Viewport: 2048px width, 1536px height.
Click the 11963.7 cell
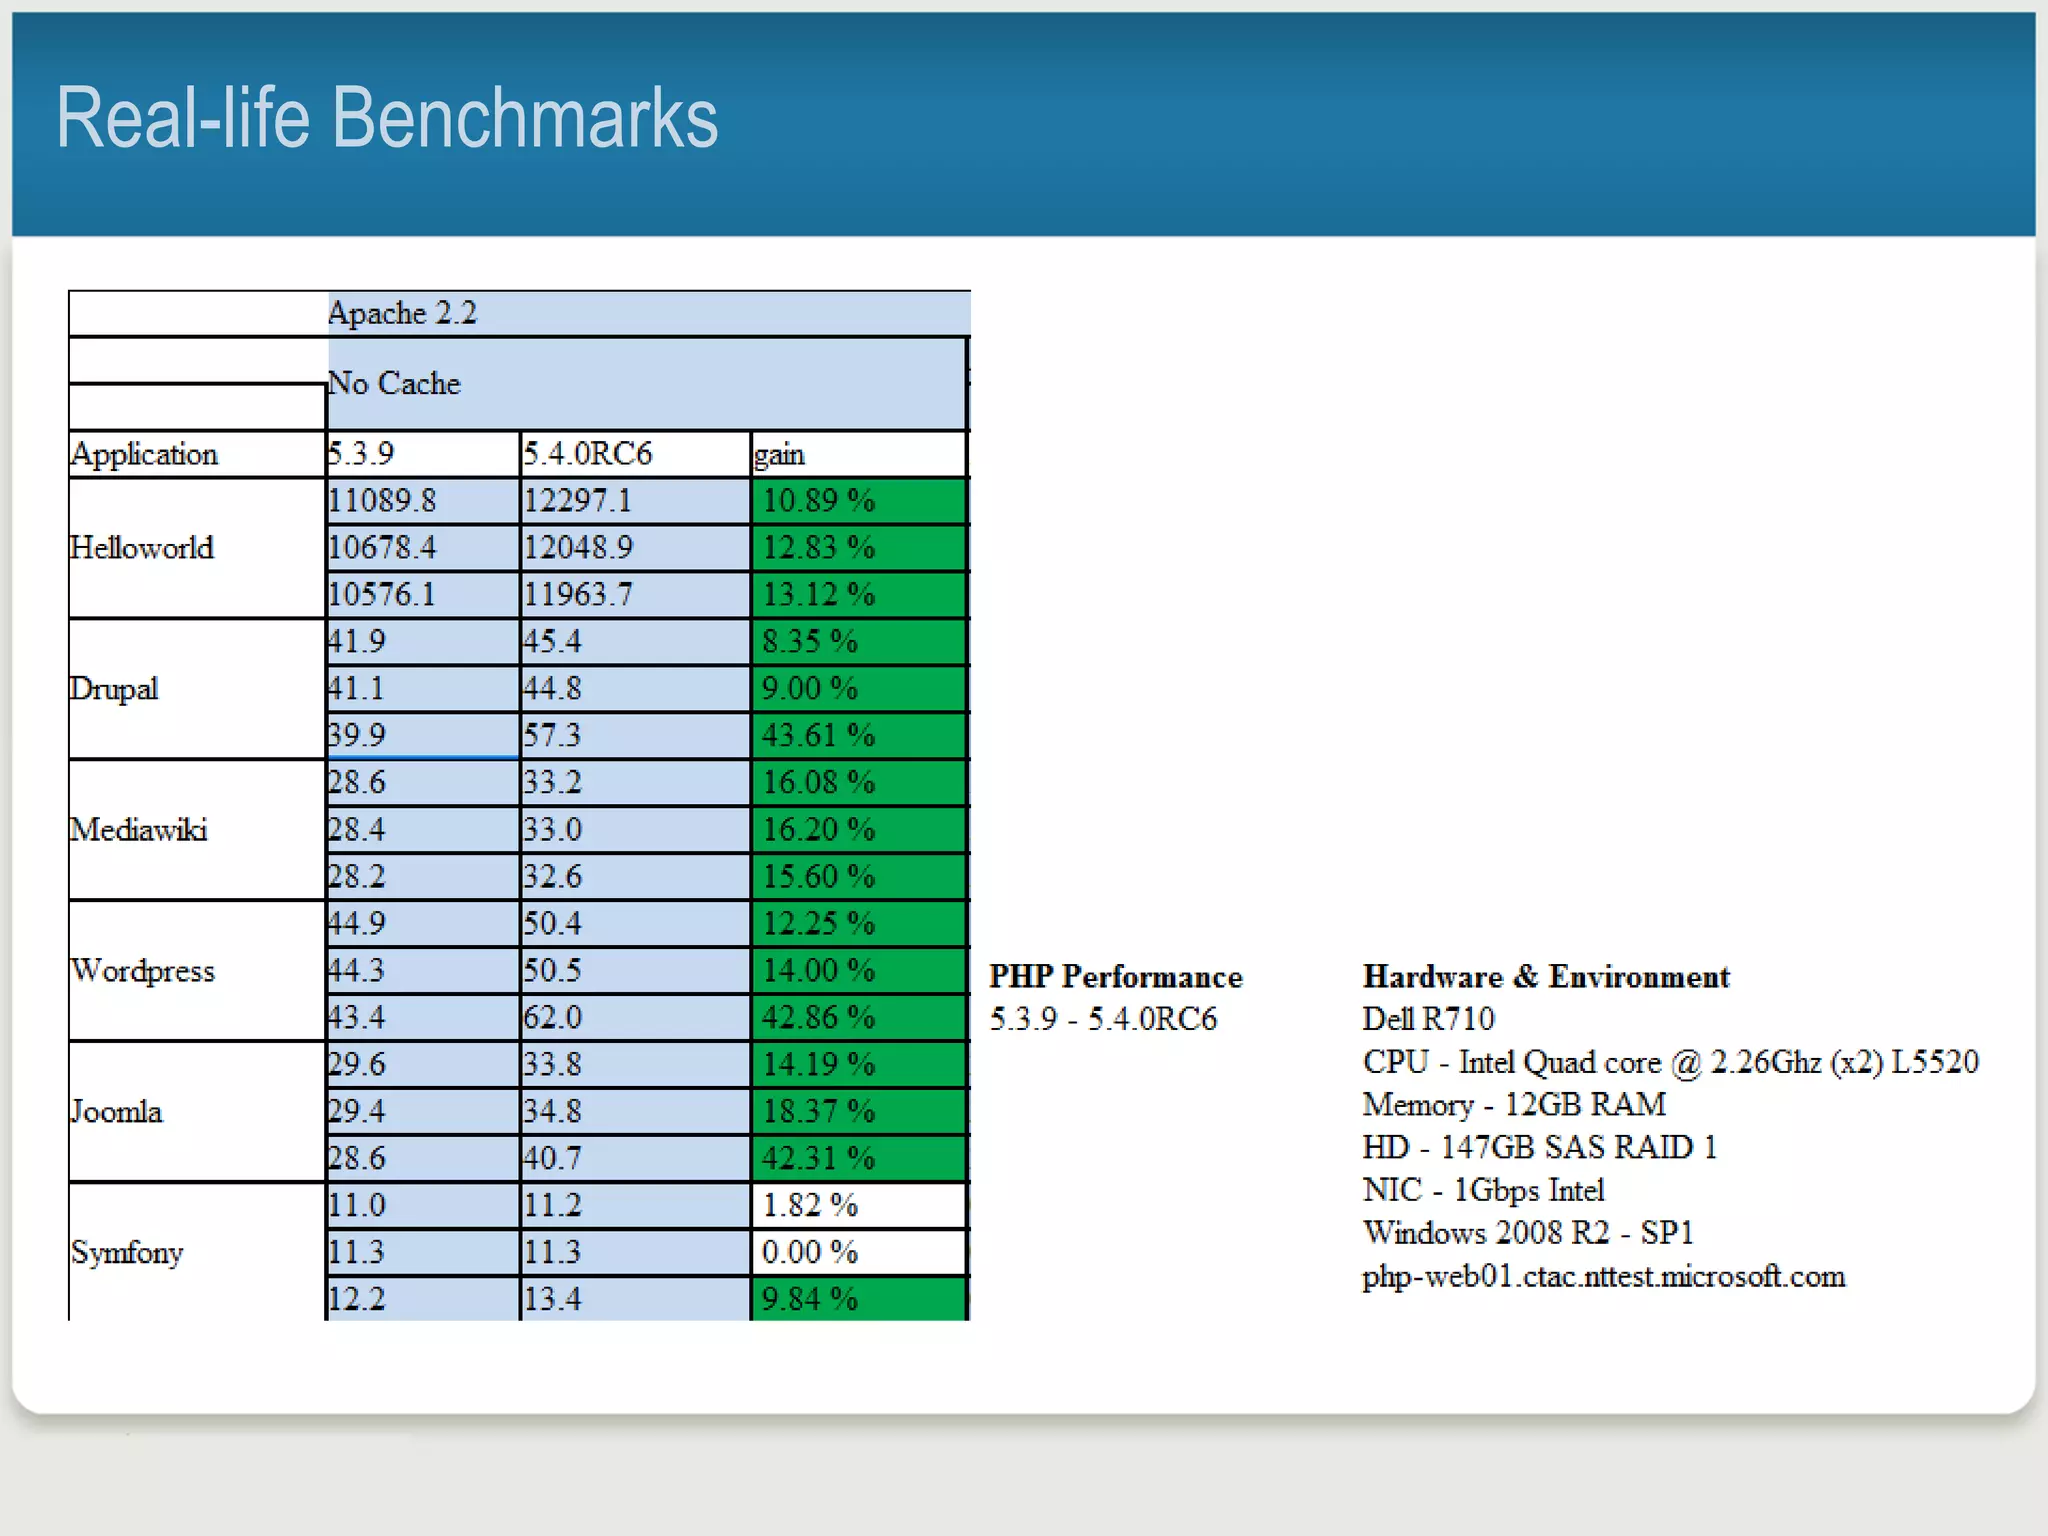(x=635, y=595)
